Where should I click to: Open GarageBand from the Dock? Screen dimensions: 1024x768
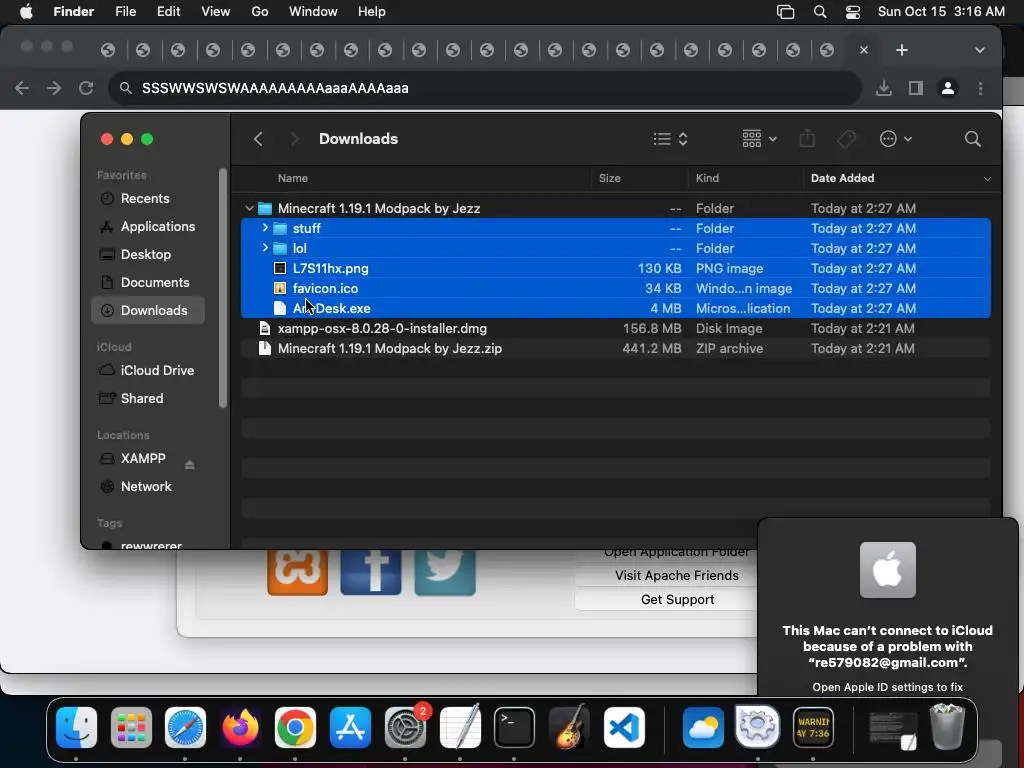tap(569, 728)
